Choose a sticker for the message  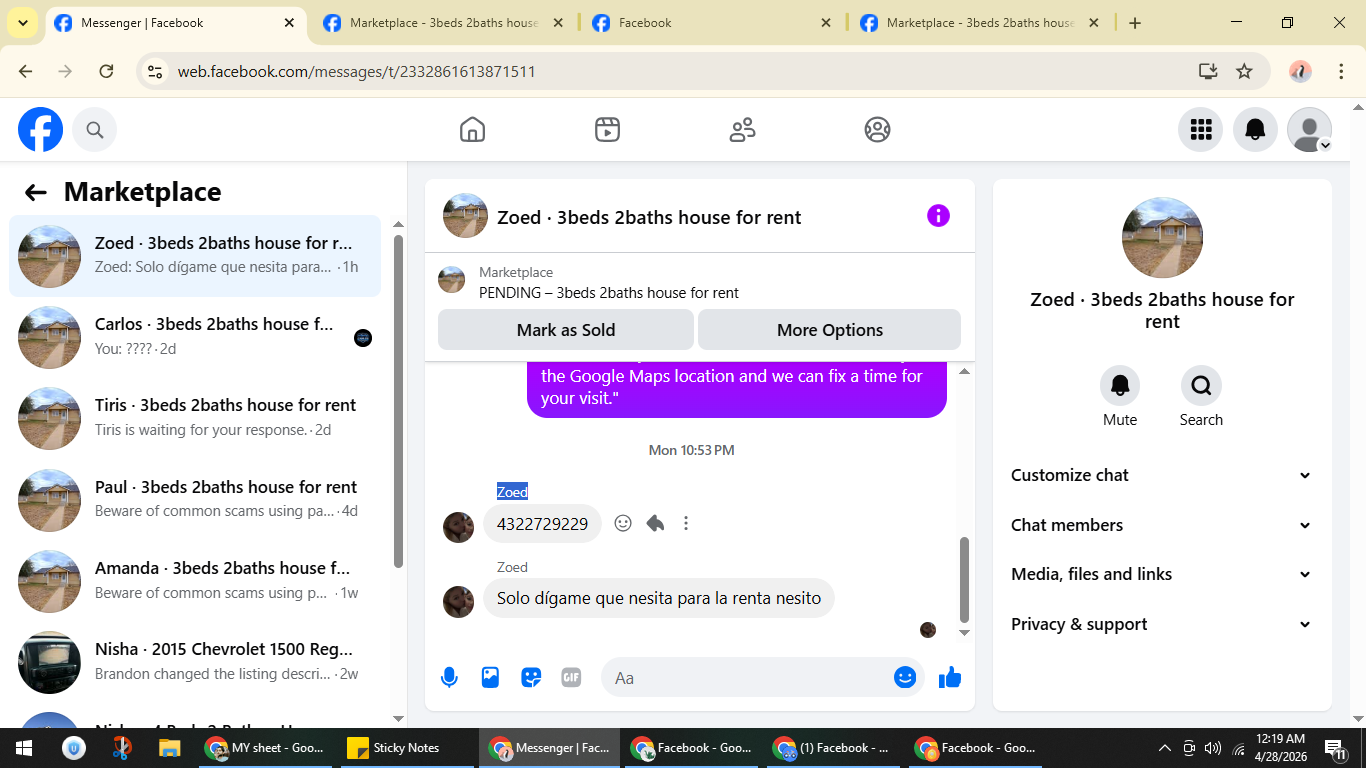[x=531, y=678]
